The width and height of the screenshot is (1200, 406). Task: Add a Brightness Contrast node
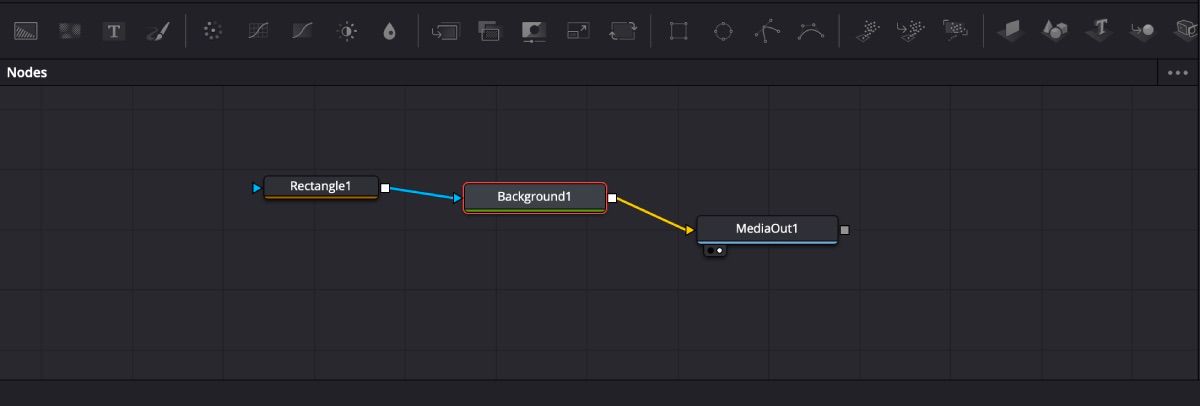point(347,31)
